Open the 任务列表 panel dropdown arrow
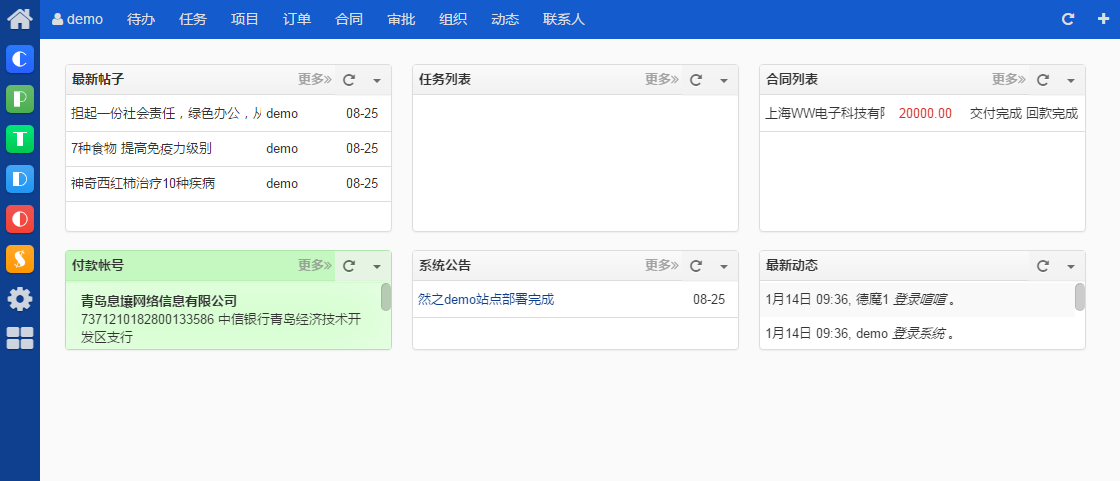Image resolution: width=1120 pixels, height=481 pixels. pos(724,80)
